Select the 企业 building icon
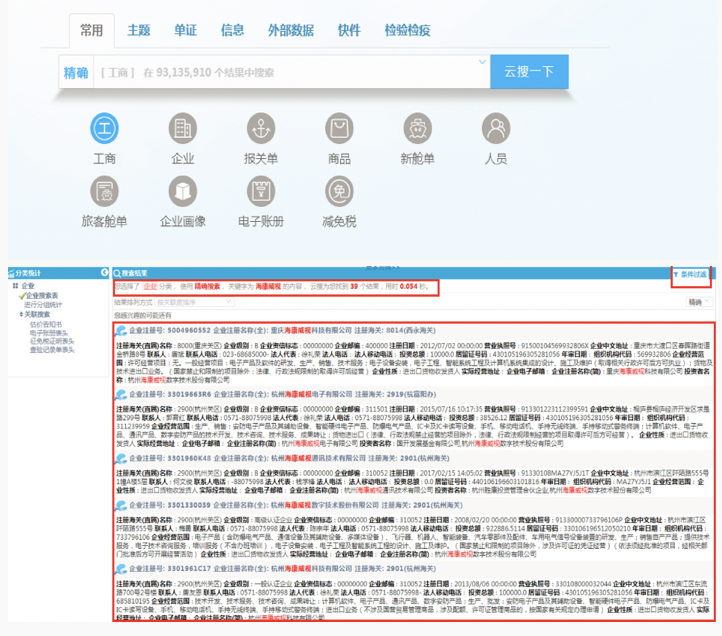The width and height of the screenshot is (722, 636). (x=183, y=128)
